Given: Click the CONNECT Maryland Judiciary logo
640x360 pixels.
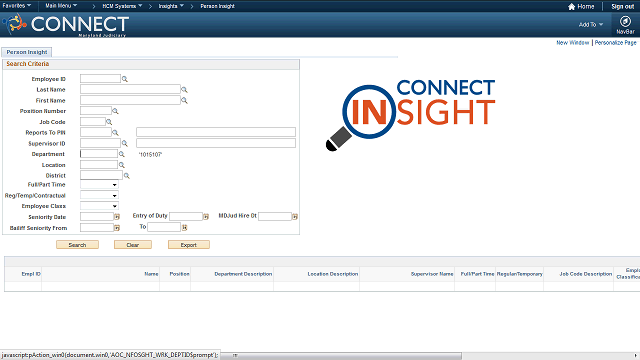Looking at the screenshot, I should point(66,25).
